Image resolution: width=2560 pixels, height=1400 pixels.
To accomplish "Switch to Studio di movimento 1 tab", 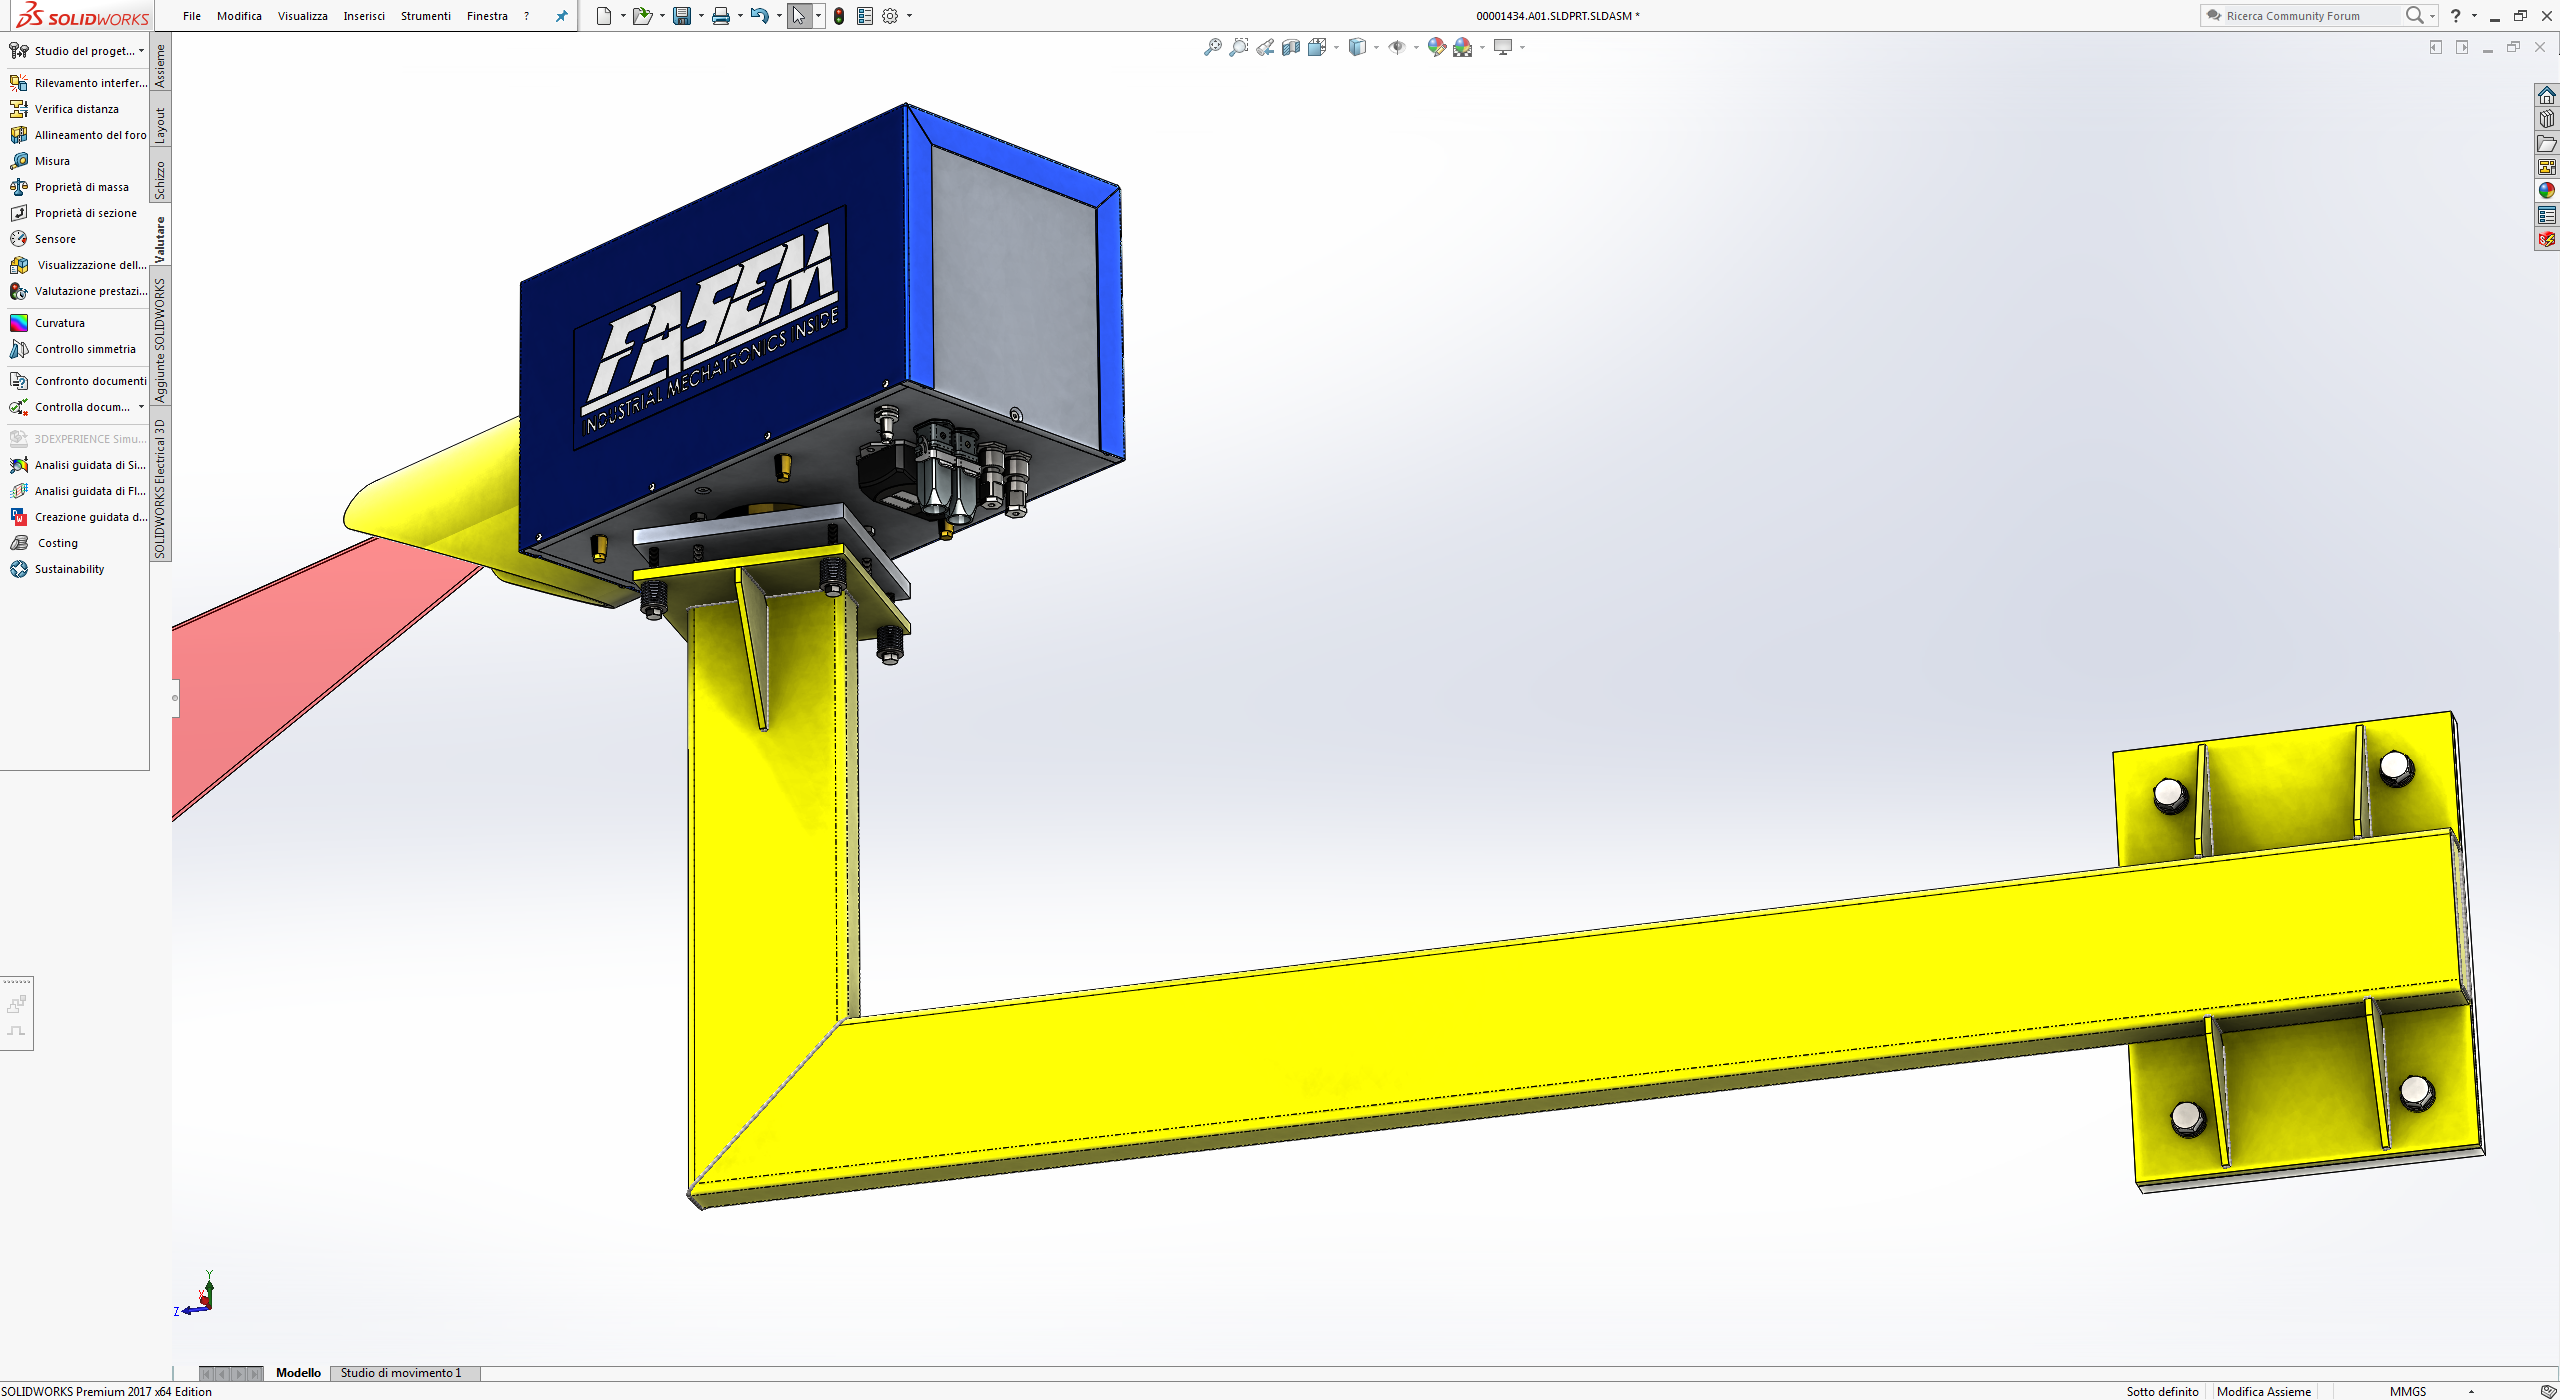I will tap(401, 1373).
